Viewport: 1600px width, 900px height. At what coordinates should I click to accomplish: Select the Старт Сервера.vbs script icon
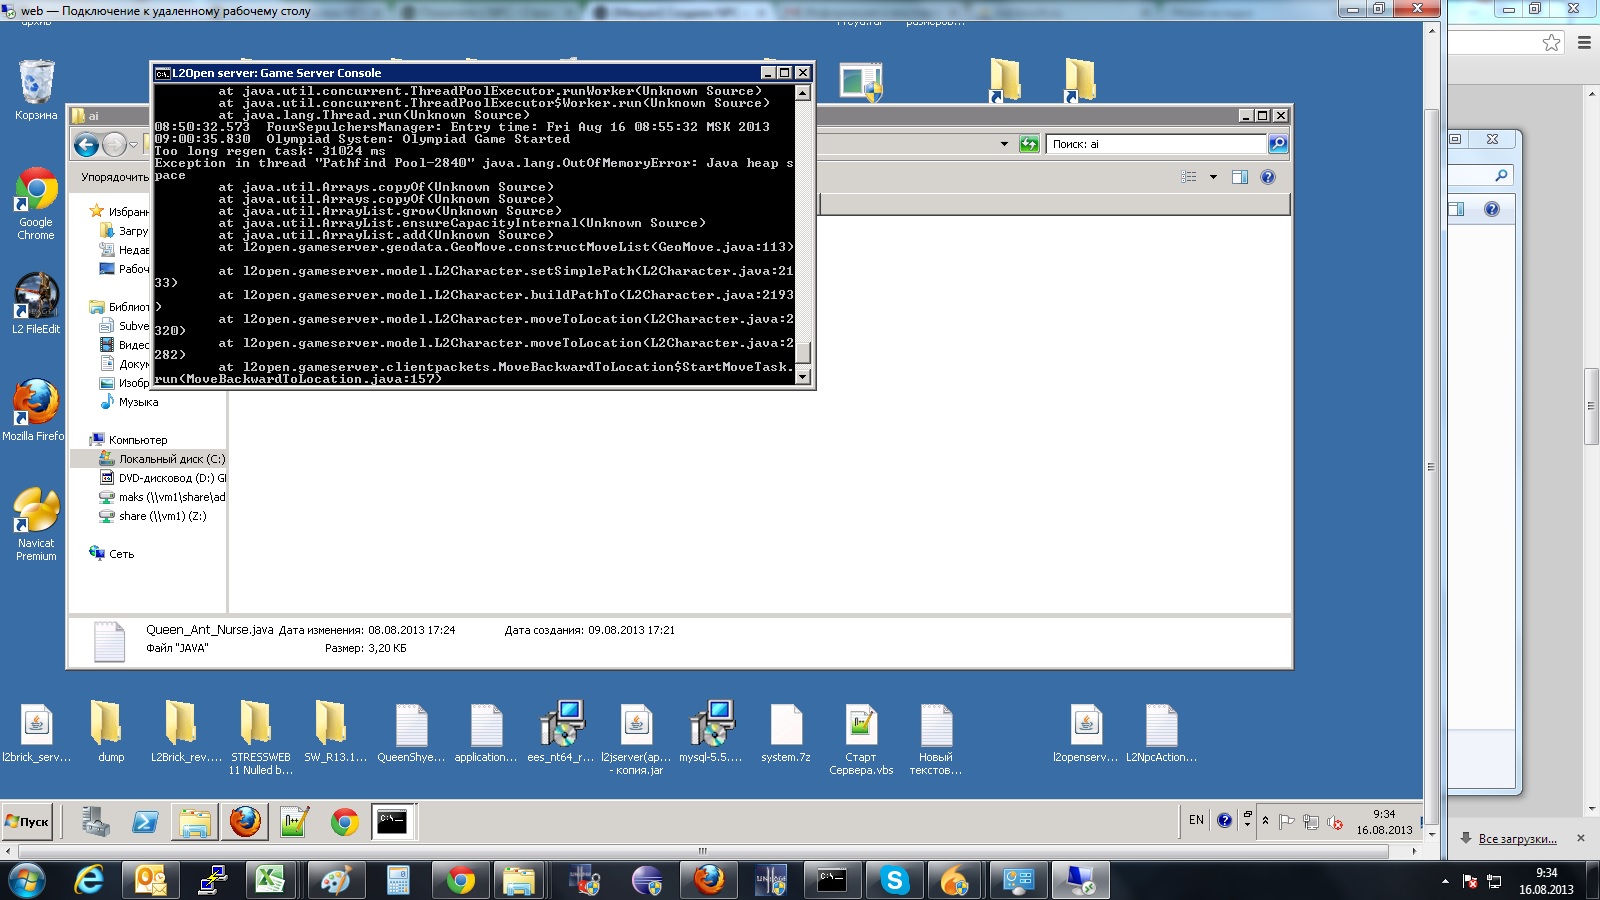click(861, 738)
